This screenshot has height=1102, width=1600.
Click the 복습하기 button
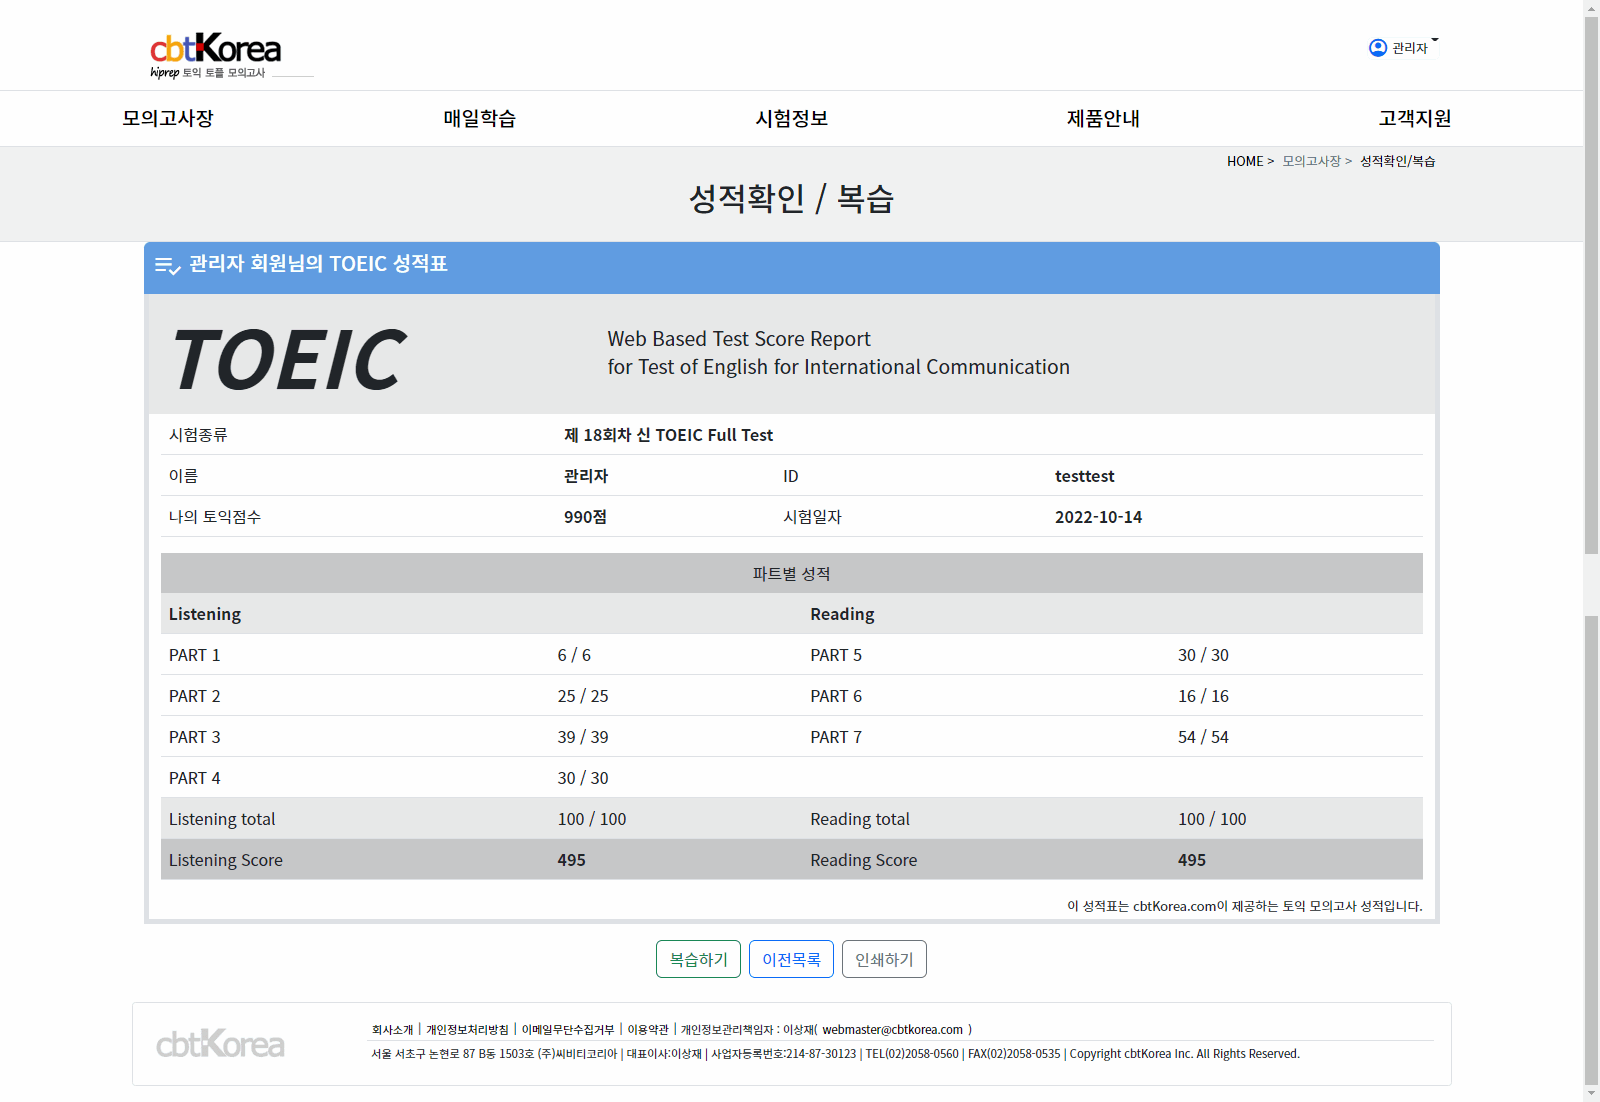[x=698, y=959]
